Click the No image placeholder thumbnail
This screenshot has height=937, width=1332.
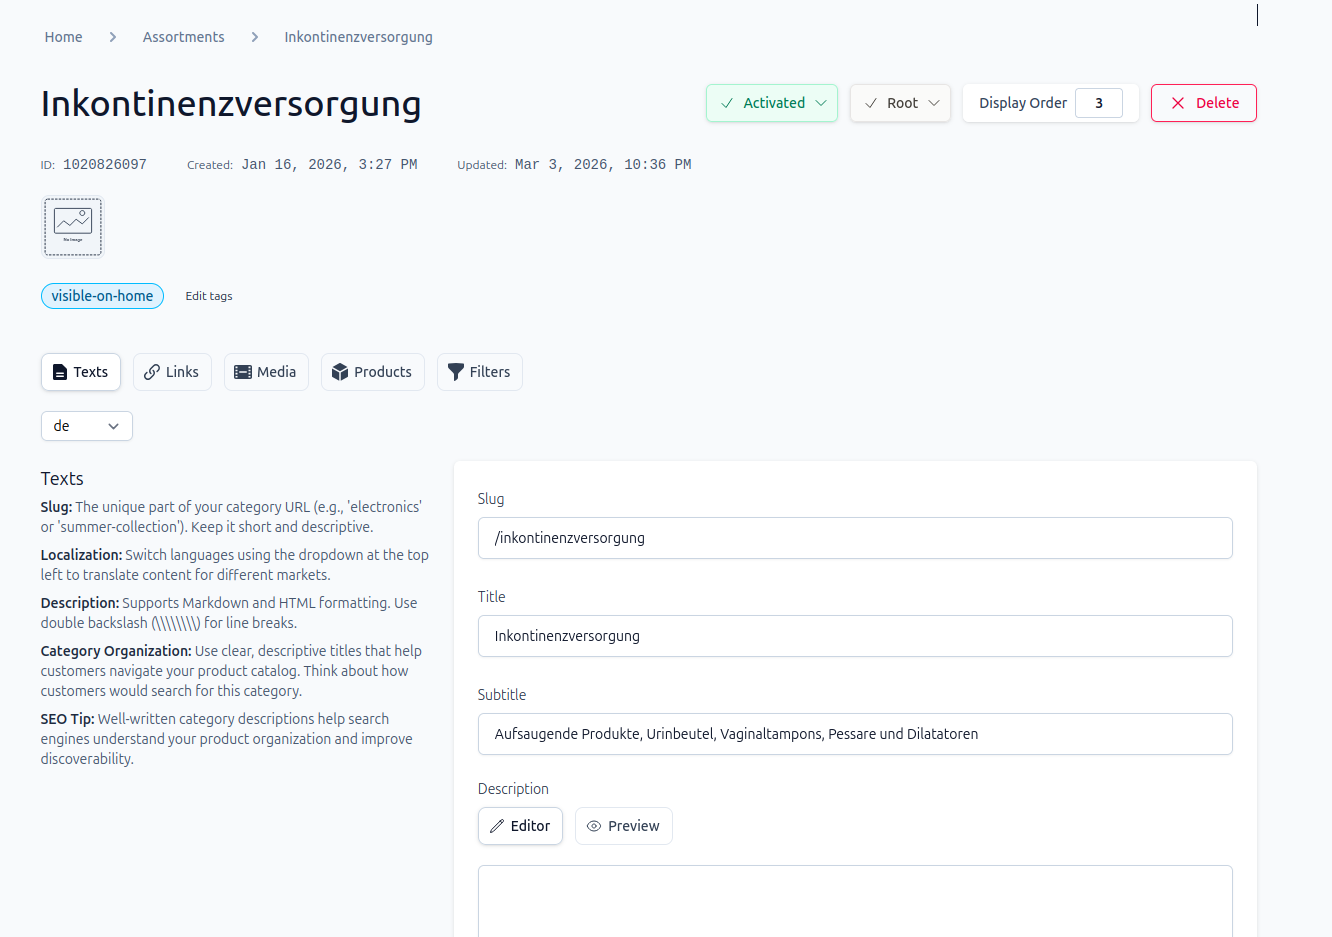pyautogui.click(x=73, y=227)
